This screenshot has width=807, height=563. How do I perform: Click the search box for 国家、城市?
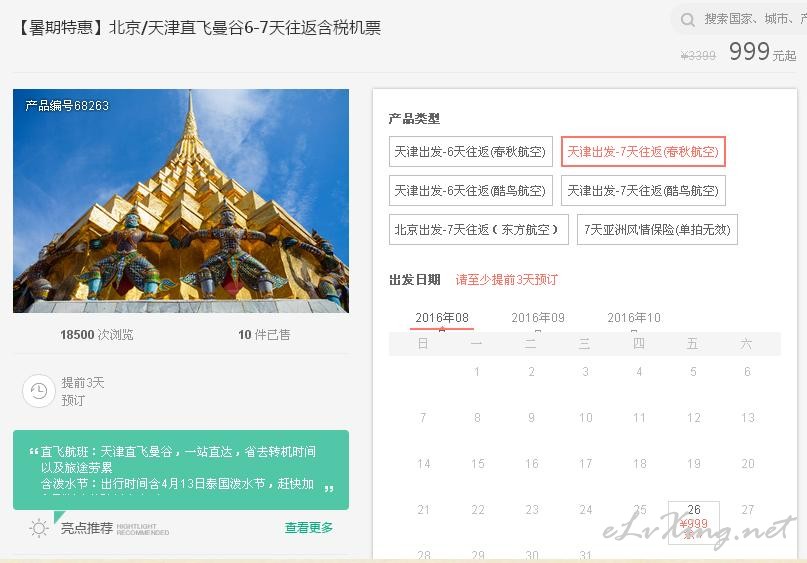click(750, 19)
